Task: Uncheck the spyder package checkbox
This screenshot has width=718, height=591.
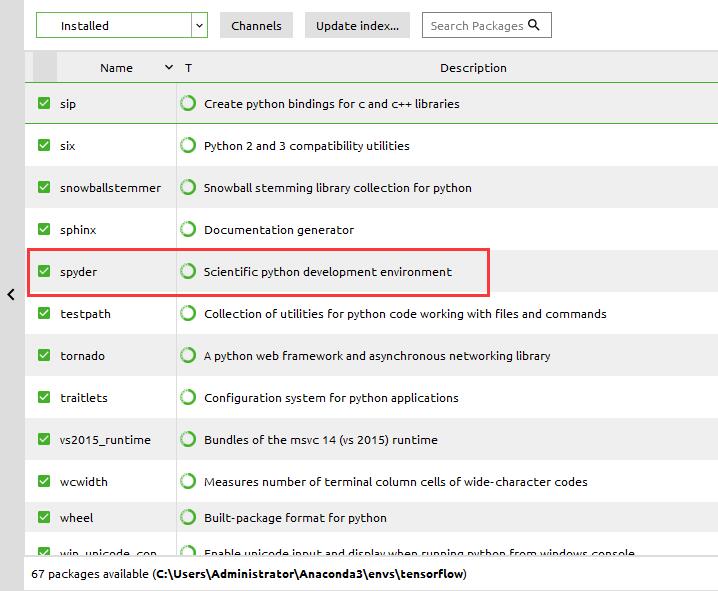Action: coord(44,271)
